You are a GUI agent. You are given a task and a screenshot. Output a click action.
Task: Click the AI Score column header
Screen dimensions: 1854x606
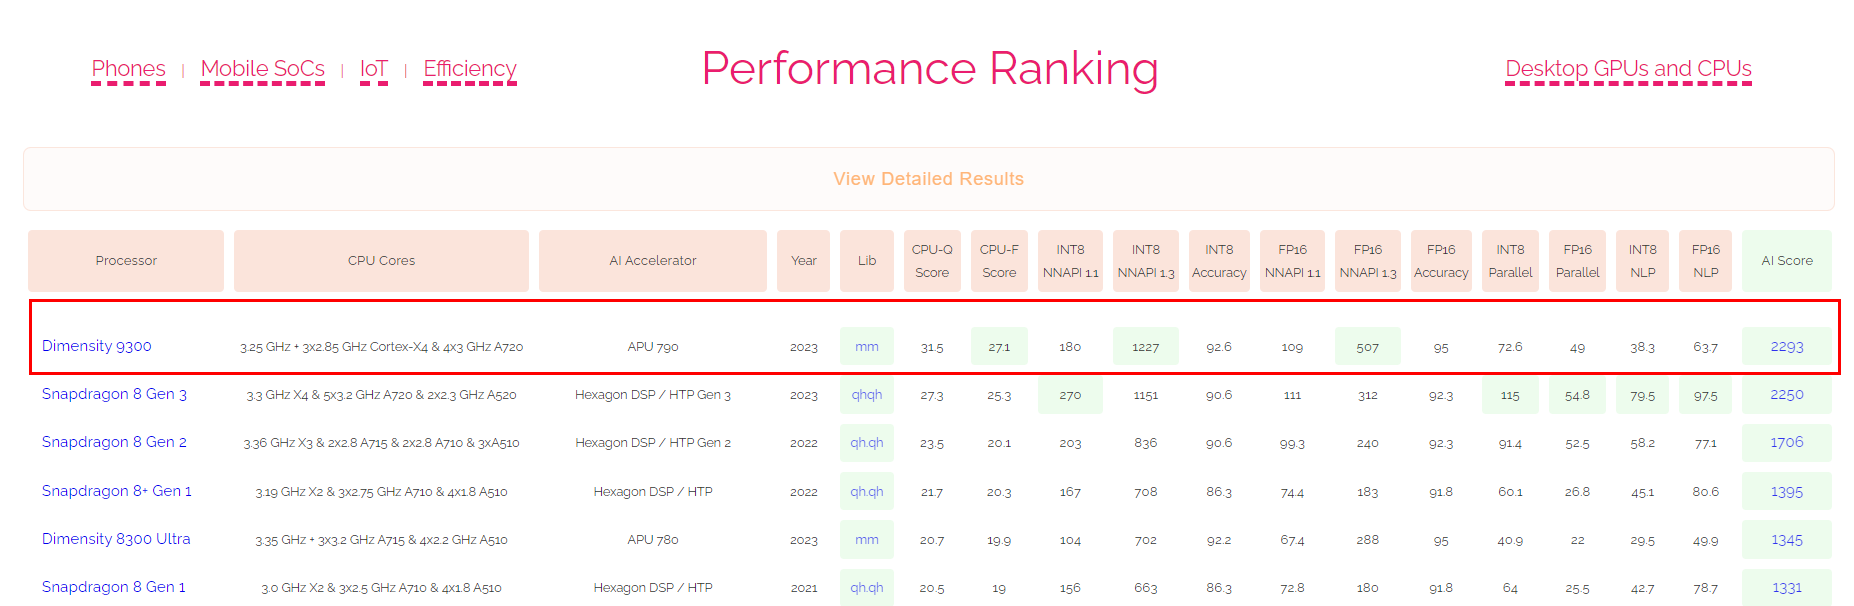1787,261
